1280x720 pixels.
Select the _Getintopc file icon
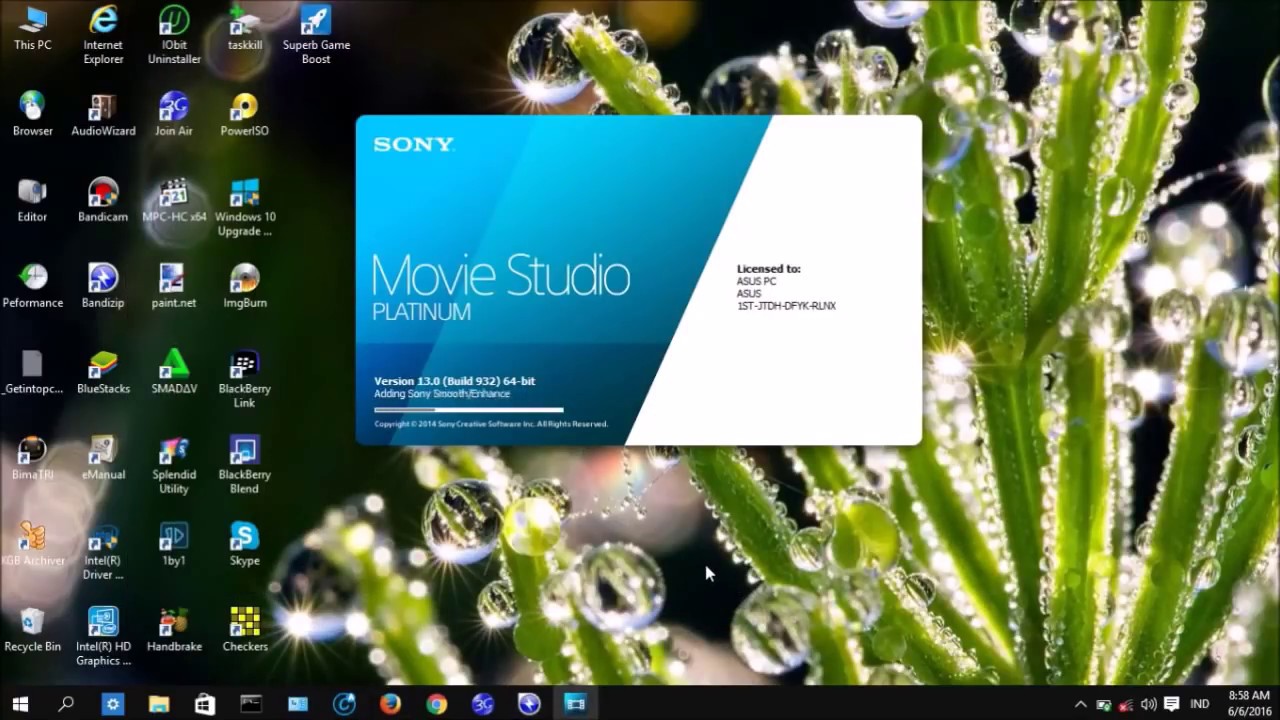tap(32, 373)
